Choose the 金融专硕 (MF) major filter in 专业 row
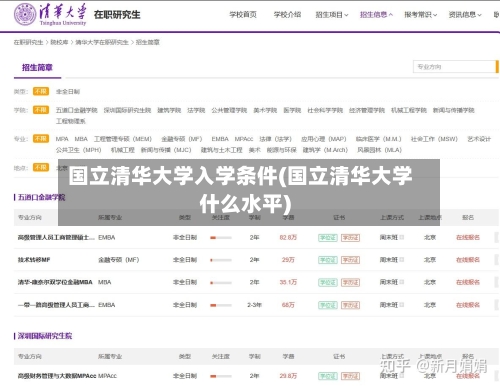This screenshot has width=500, height=386. tap(182, 139)
